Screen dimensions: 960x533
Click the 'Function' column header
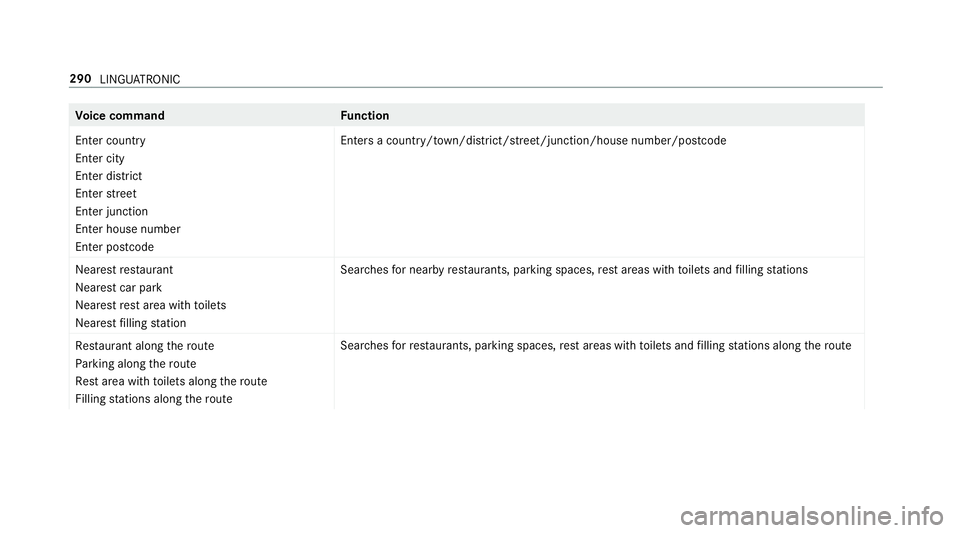365,116
